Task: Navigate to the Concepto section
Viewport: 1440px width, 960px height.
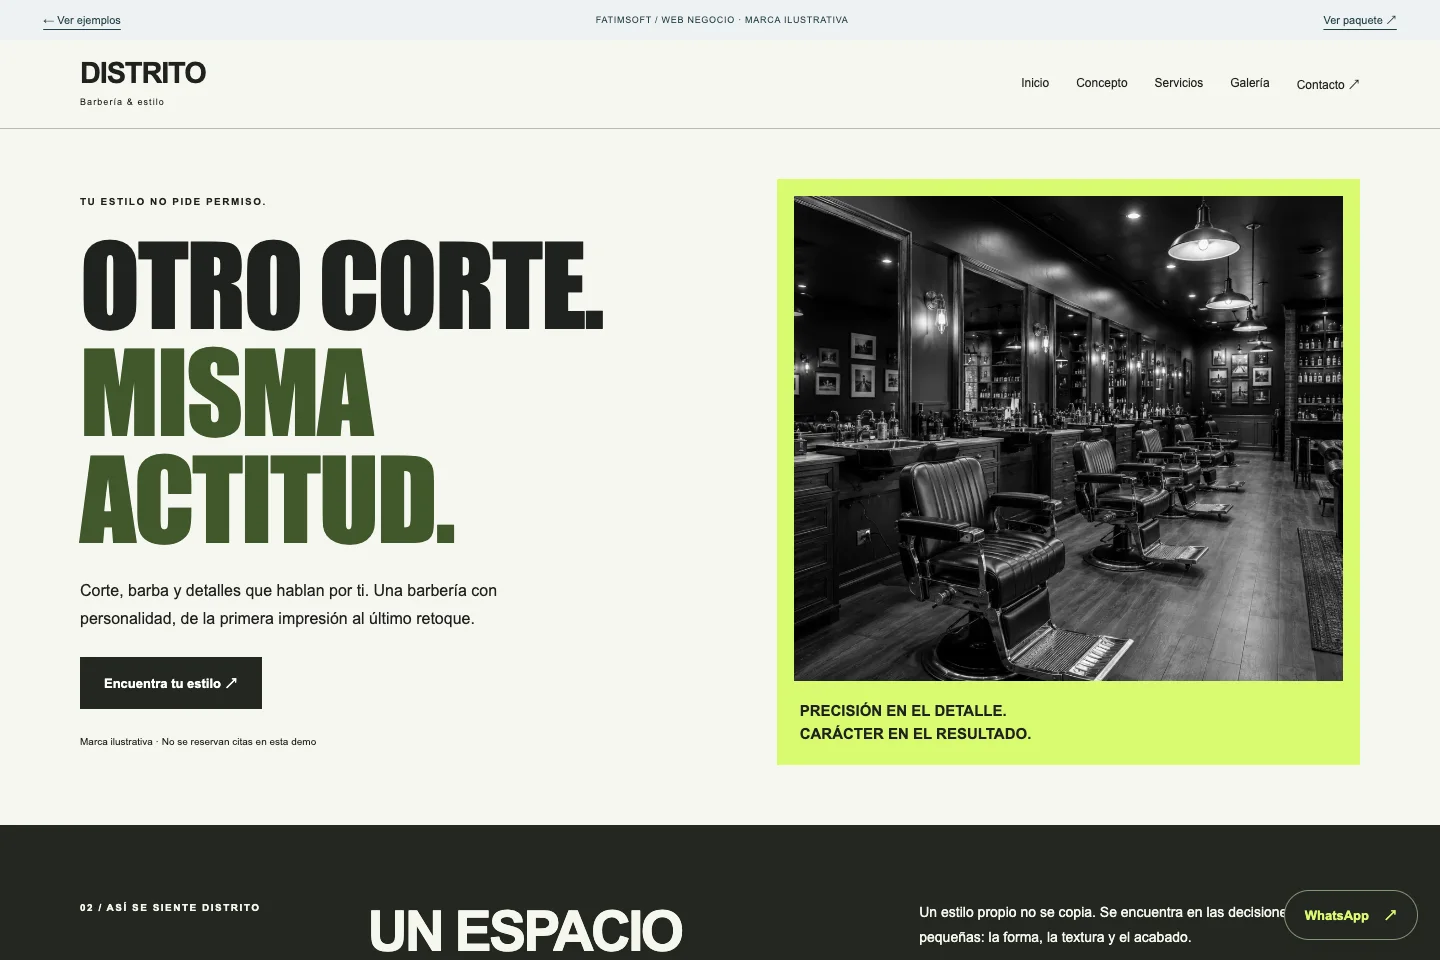Action: click(1102, 83)
